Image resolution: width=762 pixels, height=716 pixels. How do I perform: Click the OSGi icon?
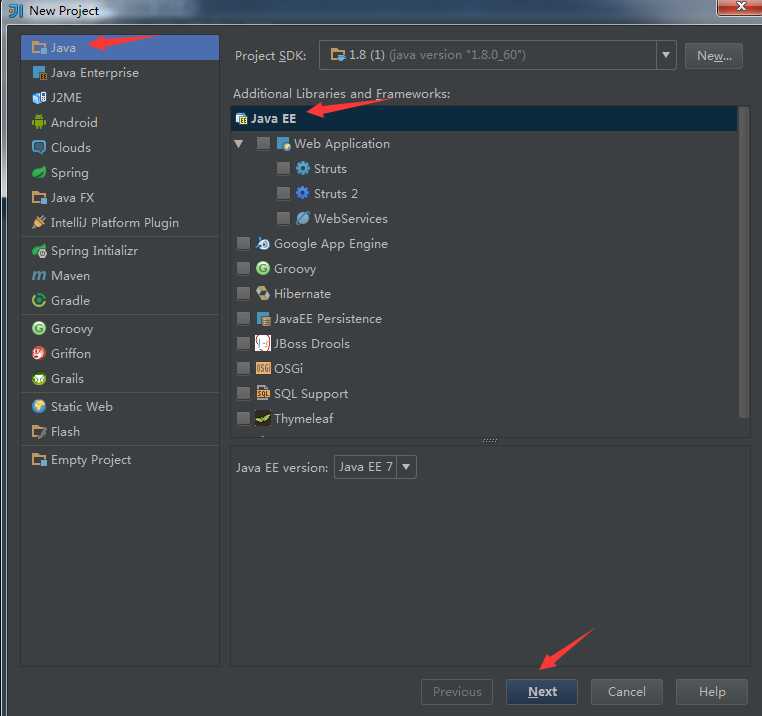point(263,368)
